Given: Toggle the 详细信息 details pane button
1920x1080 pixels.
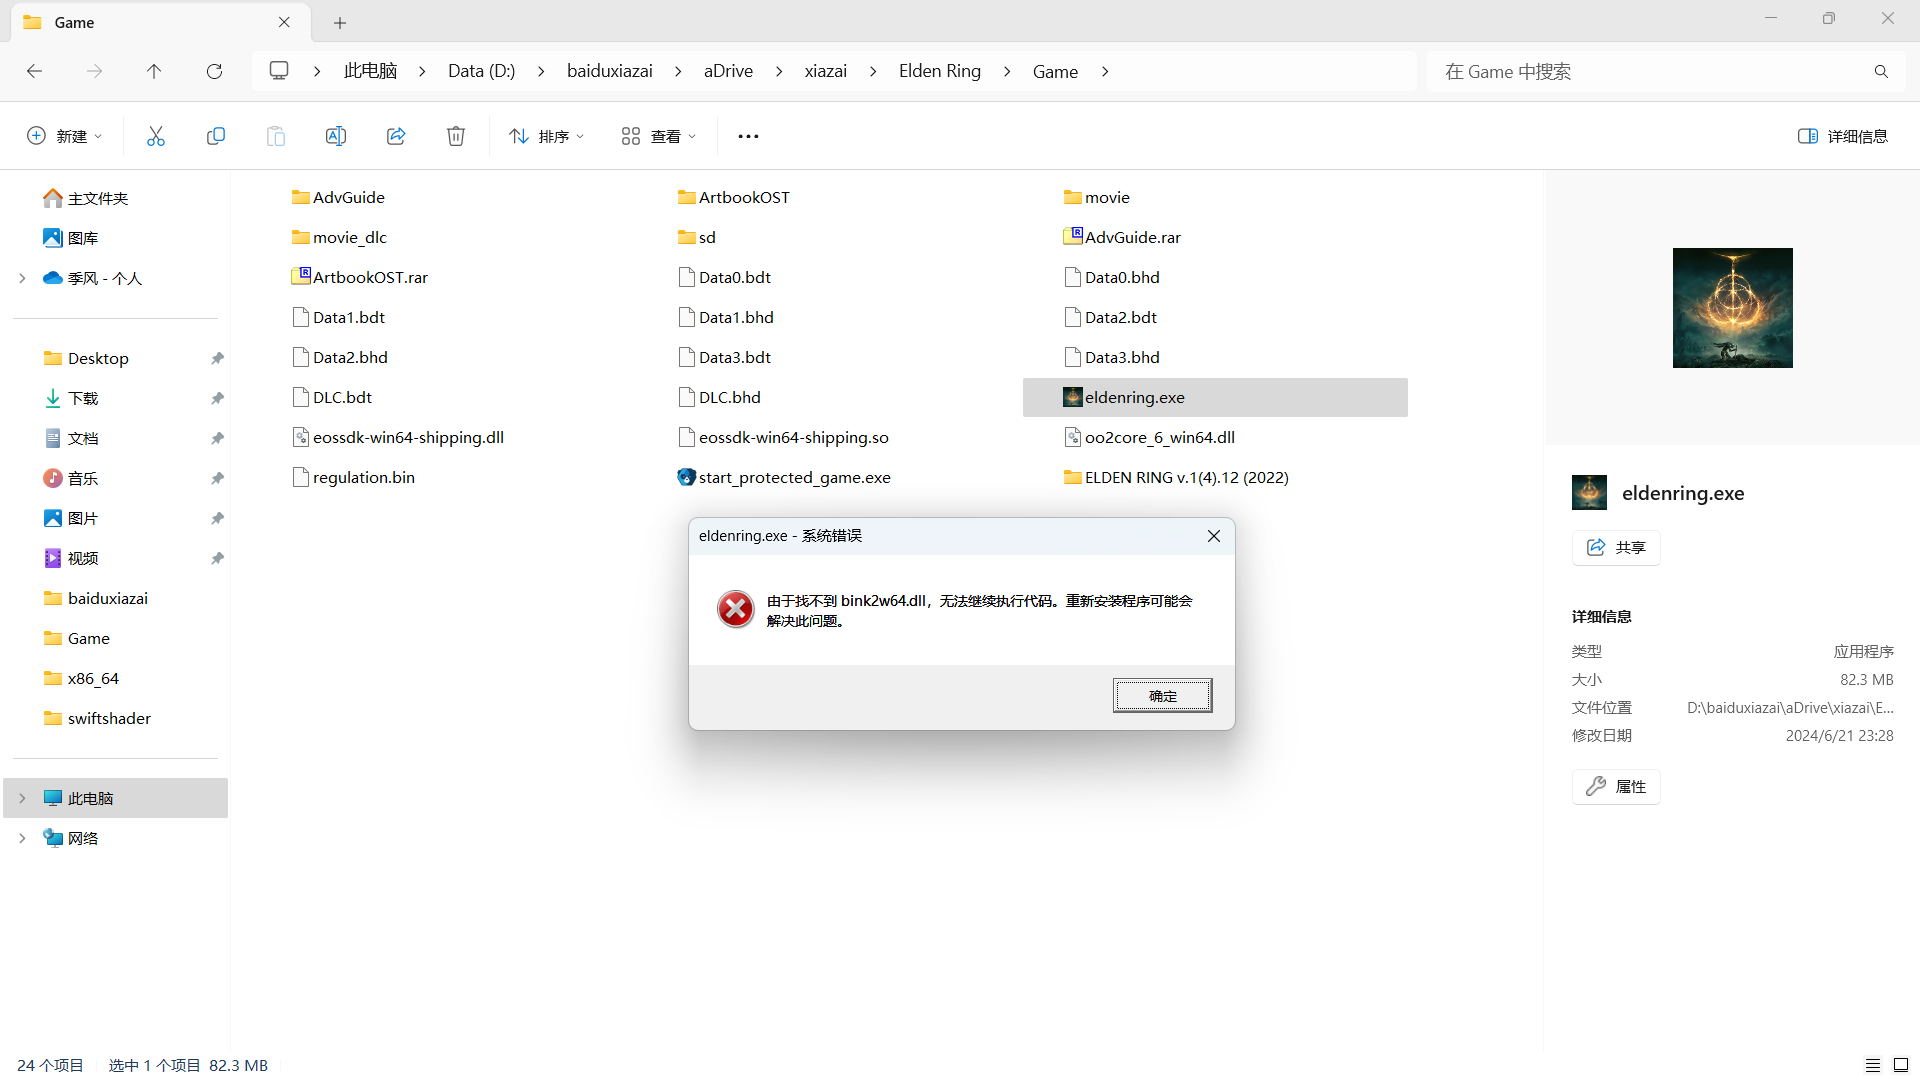Looking at the screenshot, I should pyautogui.click(x=1842, y=136).
